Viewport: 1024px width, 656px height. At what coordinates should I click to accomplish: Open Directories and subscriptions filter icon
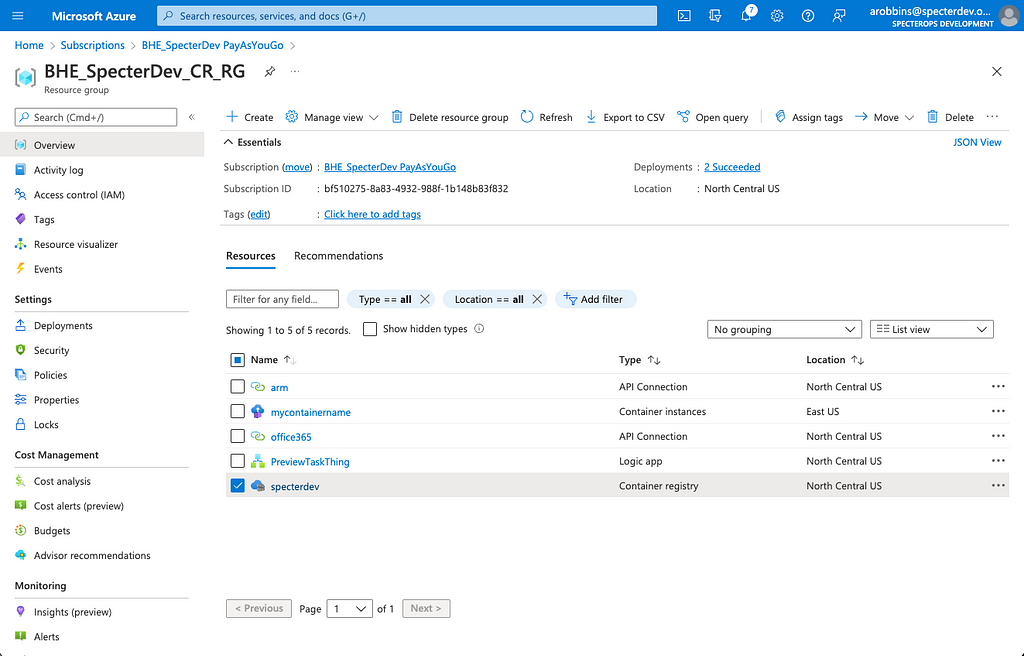(x=715, y=16)
